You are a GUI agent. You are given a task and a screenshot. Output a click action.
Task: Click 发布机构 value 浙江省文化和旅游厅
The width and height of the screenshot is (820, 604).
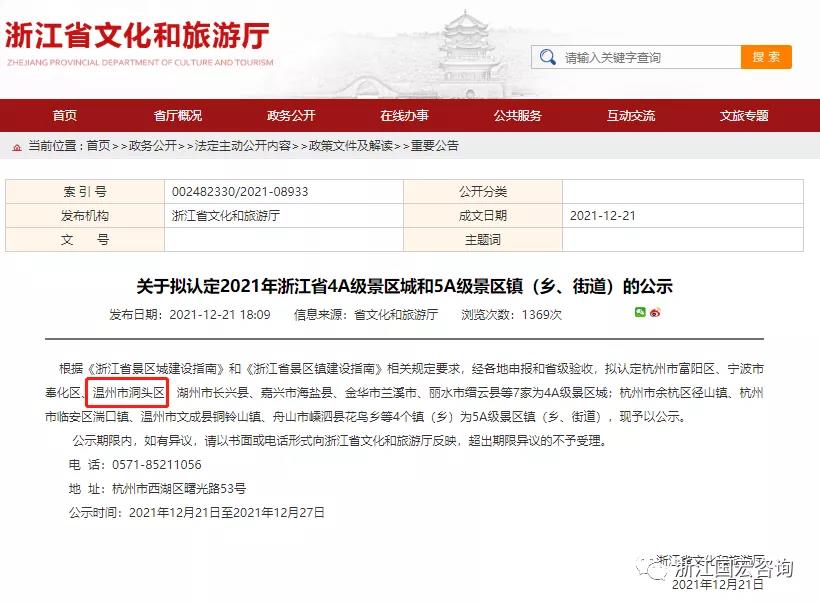[x=226, y=216]
